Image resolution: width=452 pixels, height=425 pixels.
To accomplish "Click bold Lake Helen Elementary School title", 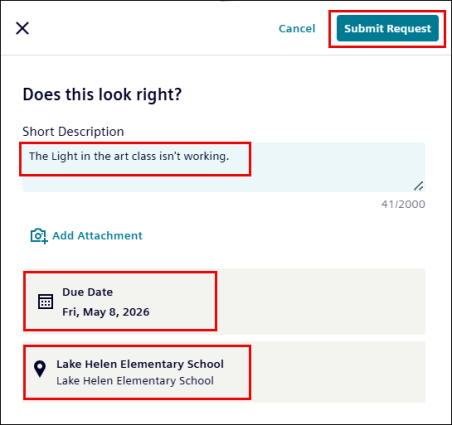I will click(140, 364).
